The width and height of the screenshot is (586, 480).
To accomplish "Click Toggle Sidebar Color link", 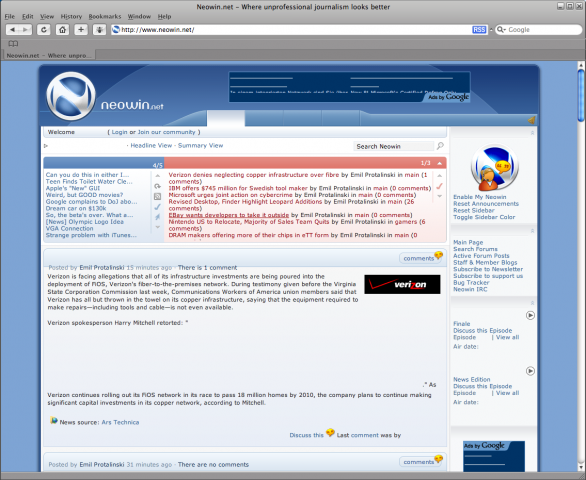I will coord(484,217).
